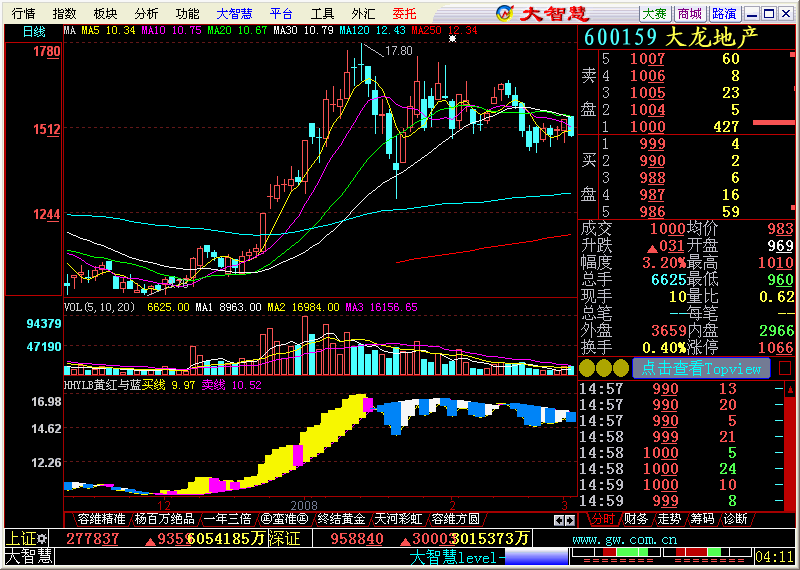
Task: Select the 蛮准 indicator tab
Action: (x=284, y=519)
